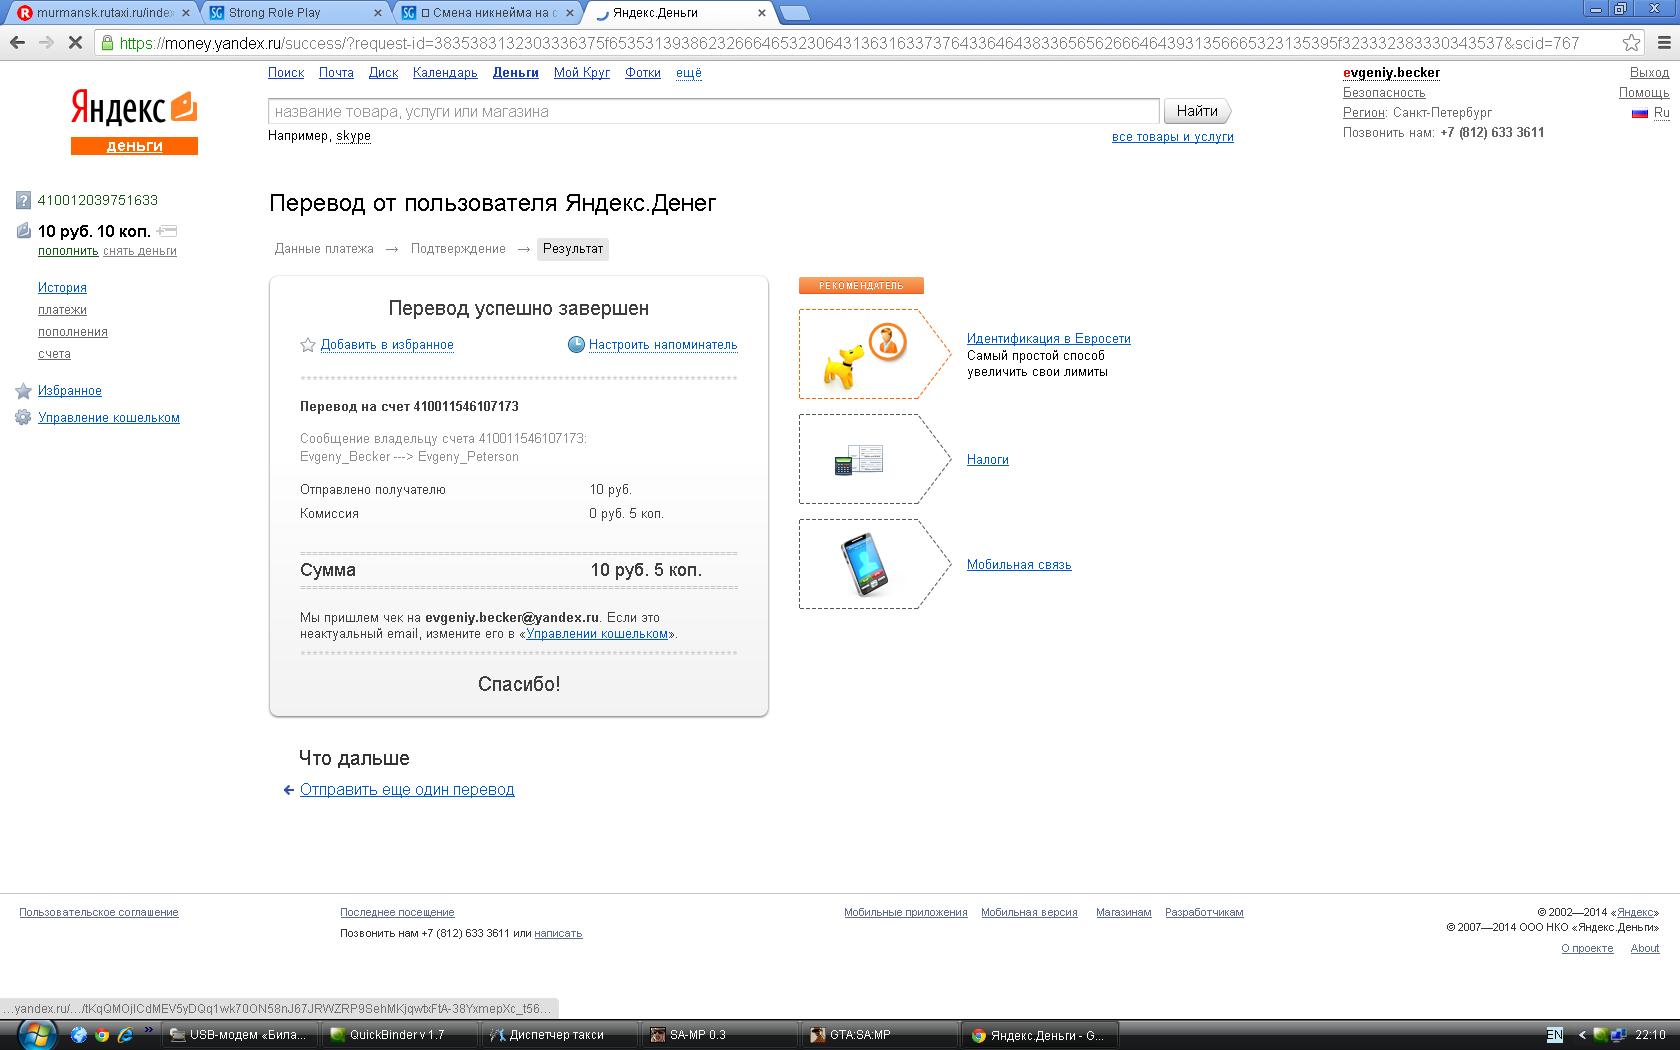
Task: Open Мой Круг in top navigation
Action: (x=582, y=73)
